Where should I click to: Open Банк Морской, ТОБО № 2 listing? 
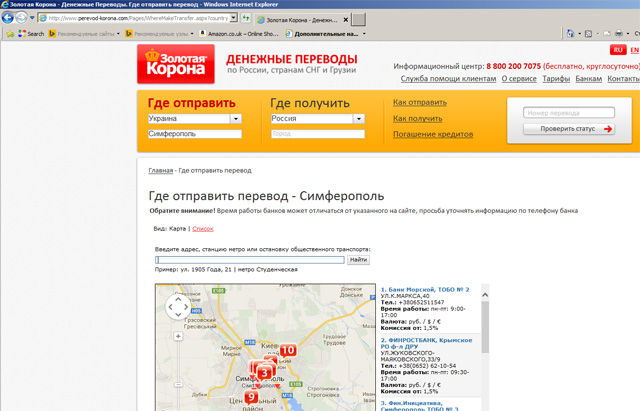click(x=425, y=289)
